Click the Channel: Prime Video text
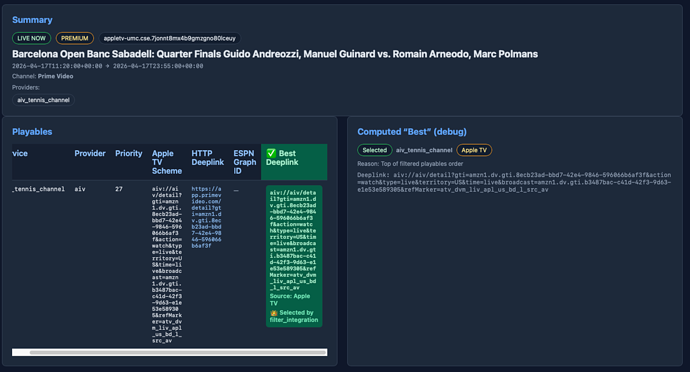690x372 pixels. [x=43, y=76]
